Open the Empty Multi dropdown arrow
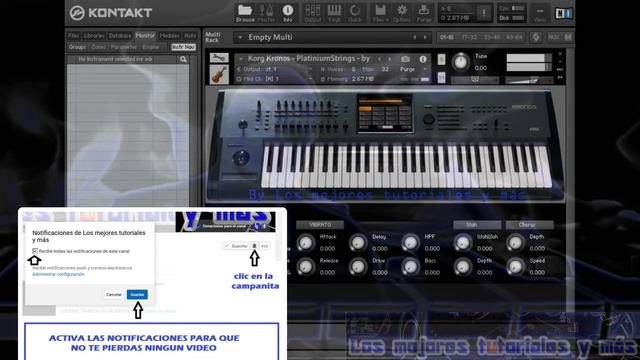 point(240,38)
